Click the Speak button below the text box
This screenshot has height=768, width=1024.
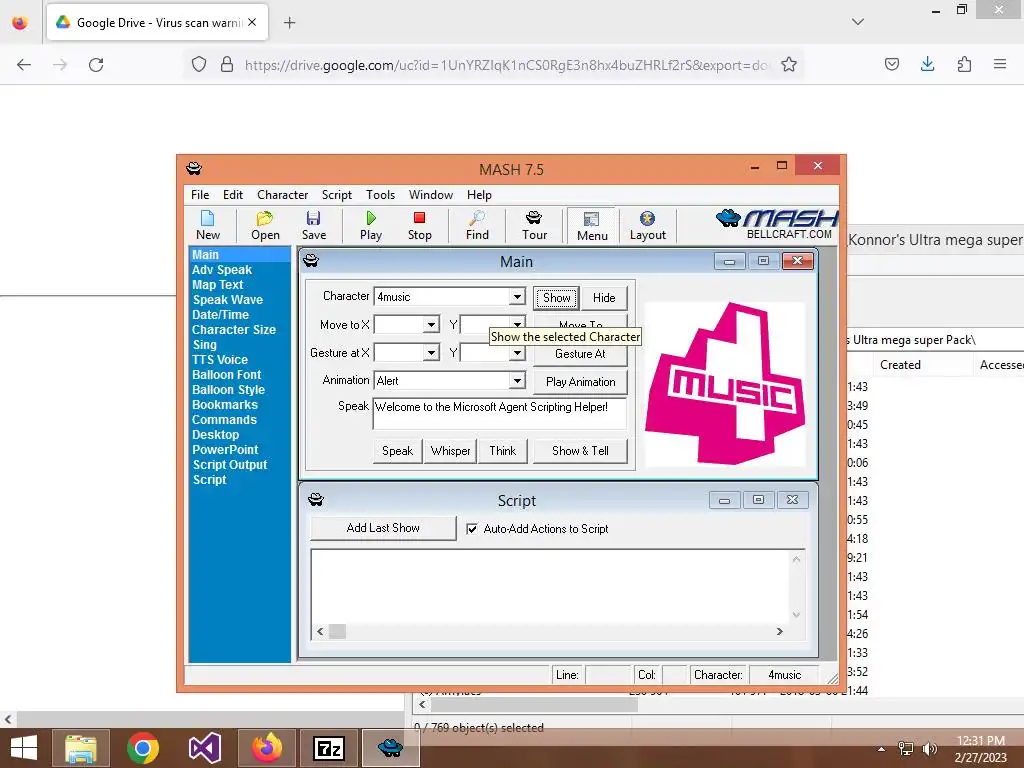coord(397,451)
